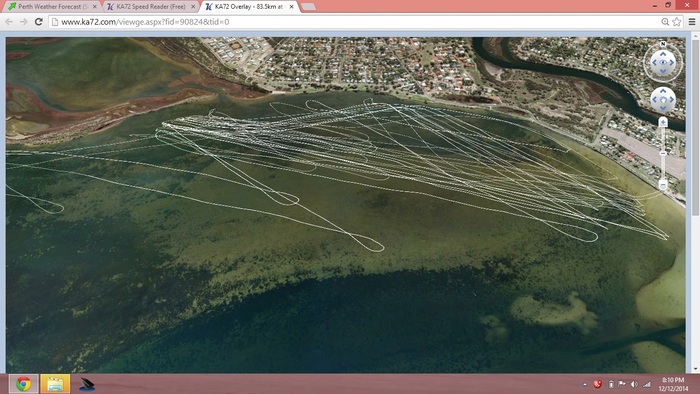Click the zoom slider handle on the map
Screen dimensions: 700x394
point(663,153)
